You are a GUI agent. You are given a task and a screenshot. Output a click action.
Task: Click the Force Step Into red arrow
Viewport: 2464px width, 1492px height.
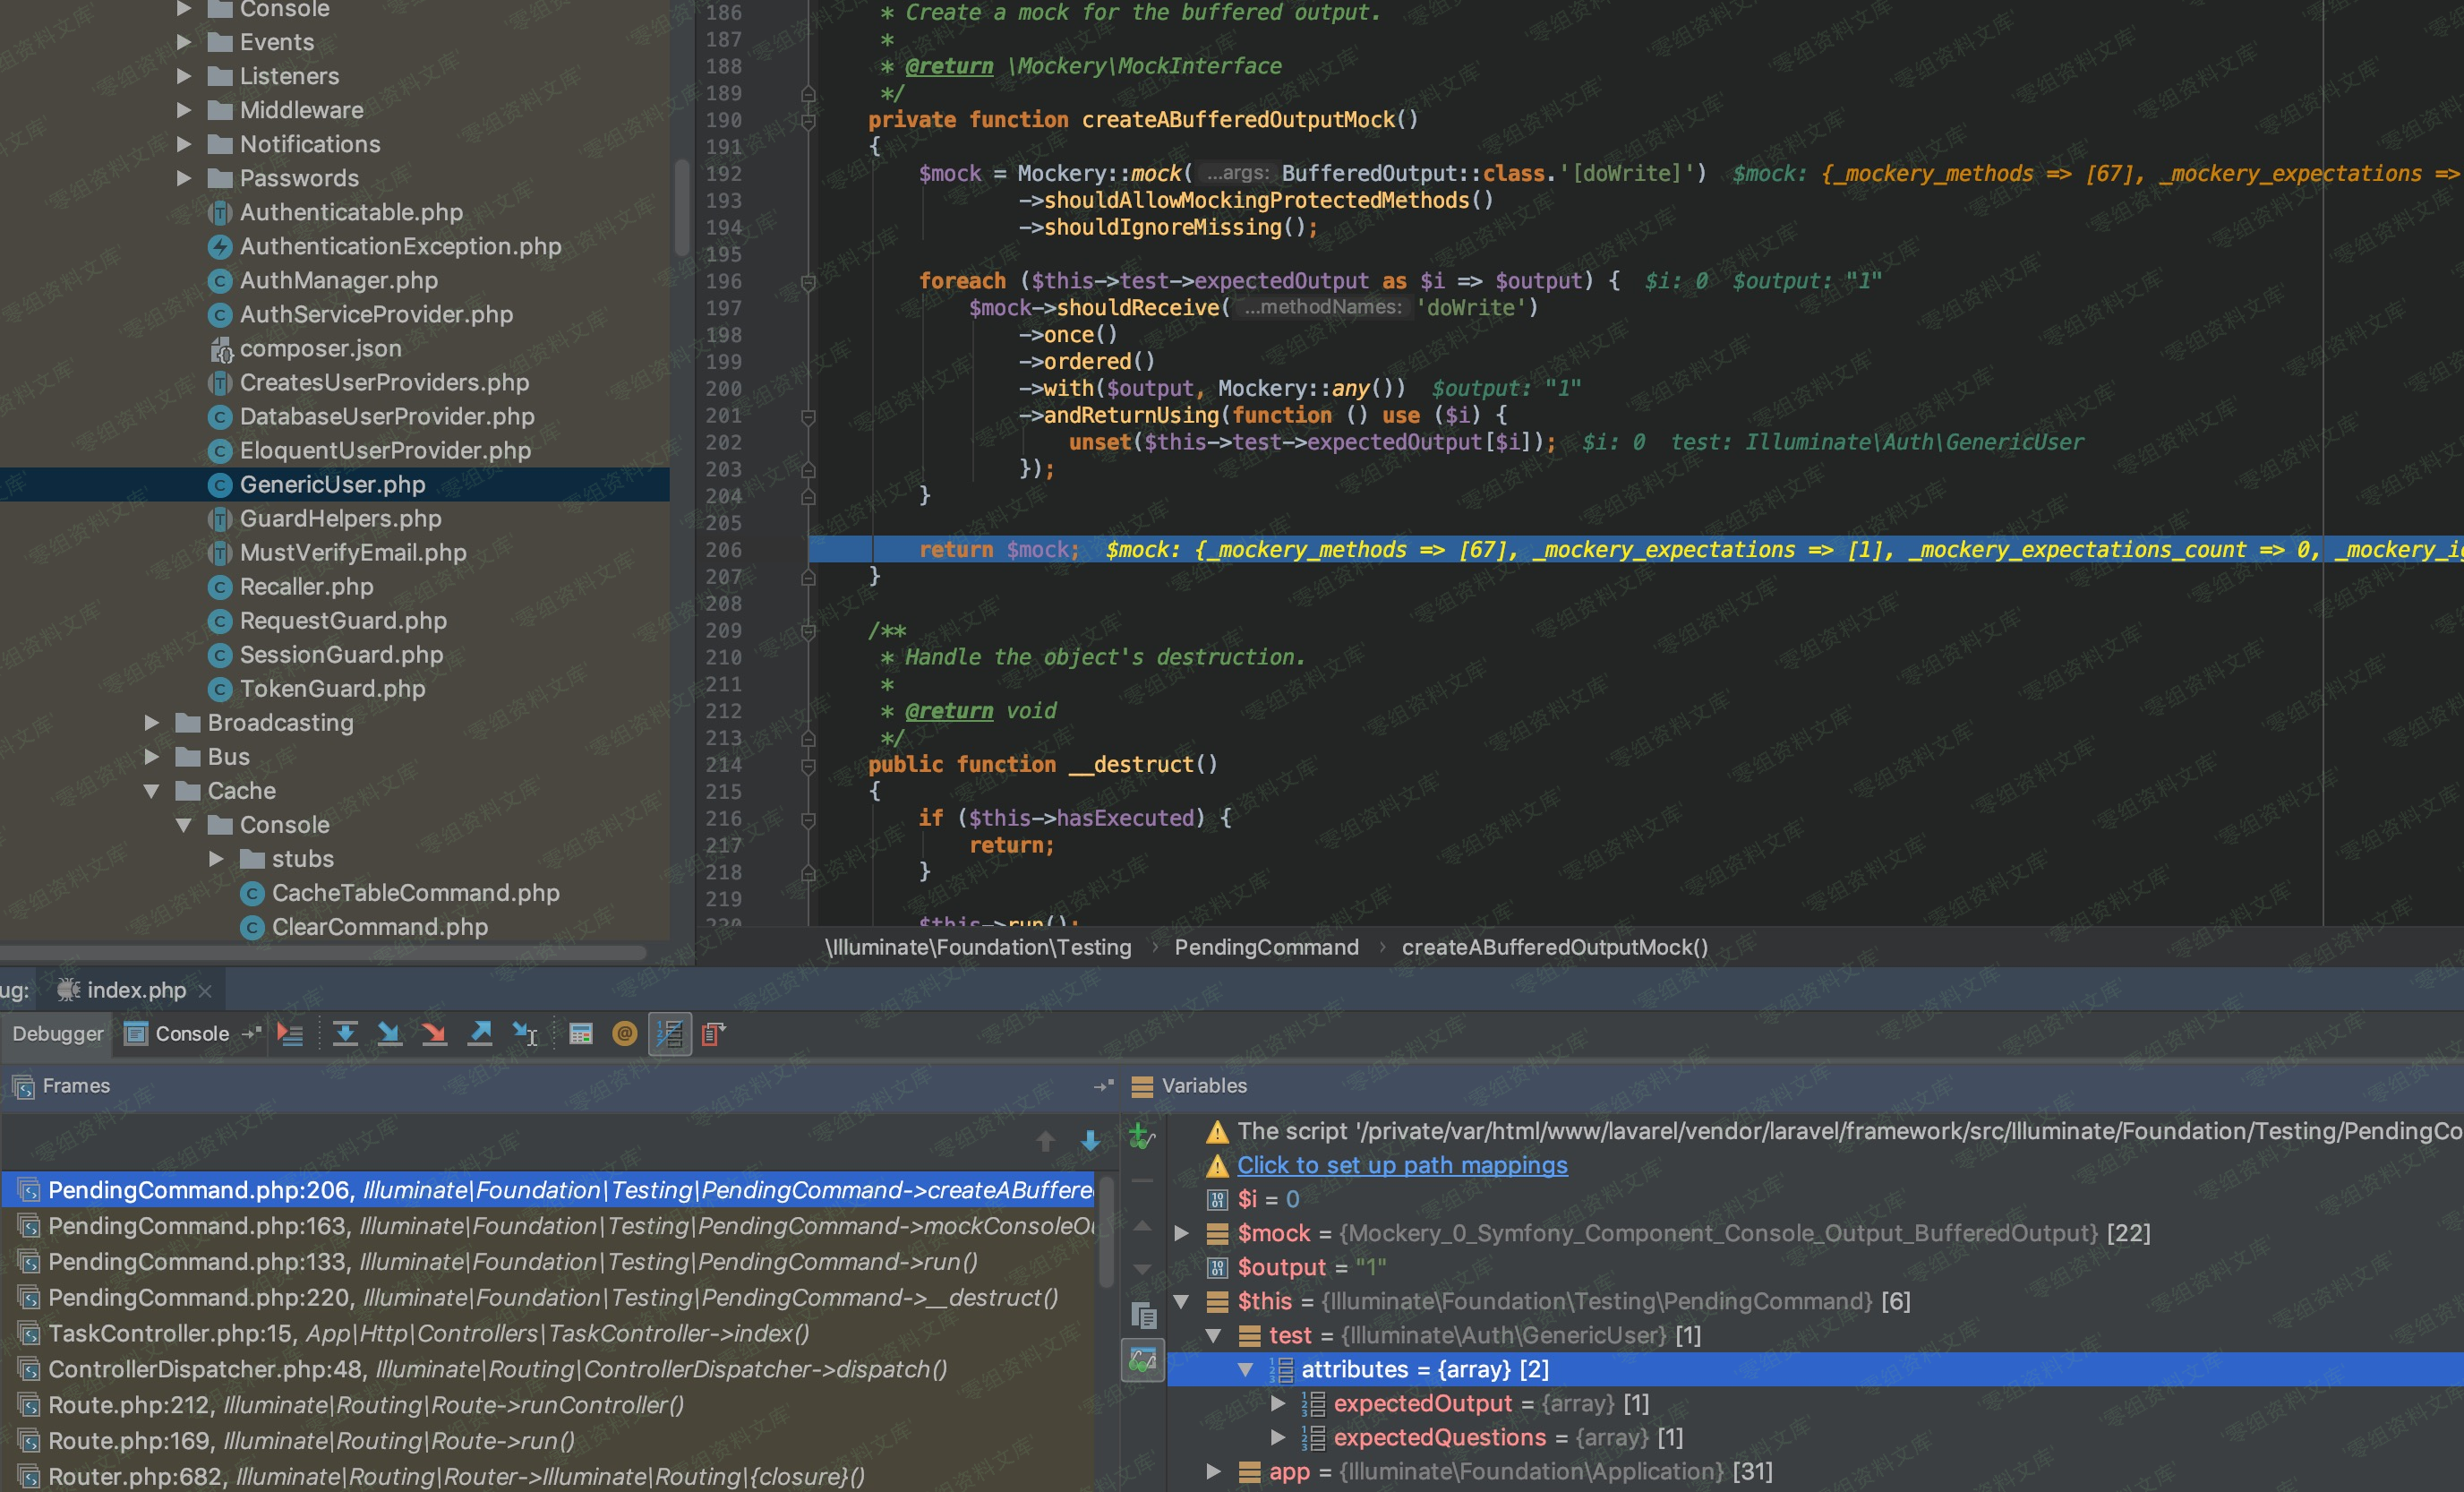pyautogui.click(x=434, y=1034)
